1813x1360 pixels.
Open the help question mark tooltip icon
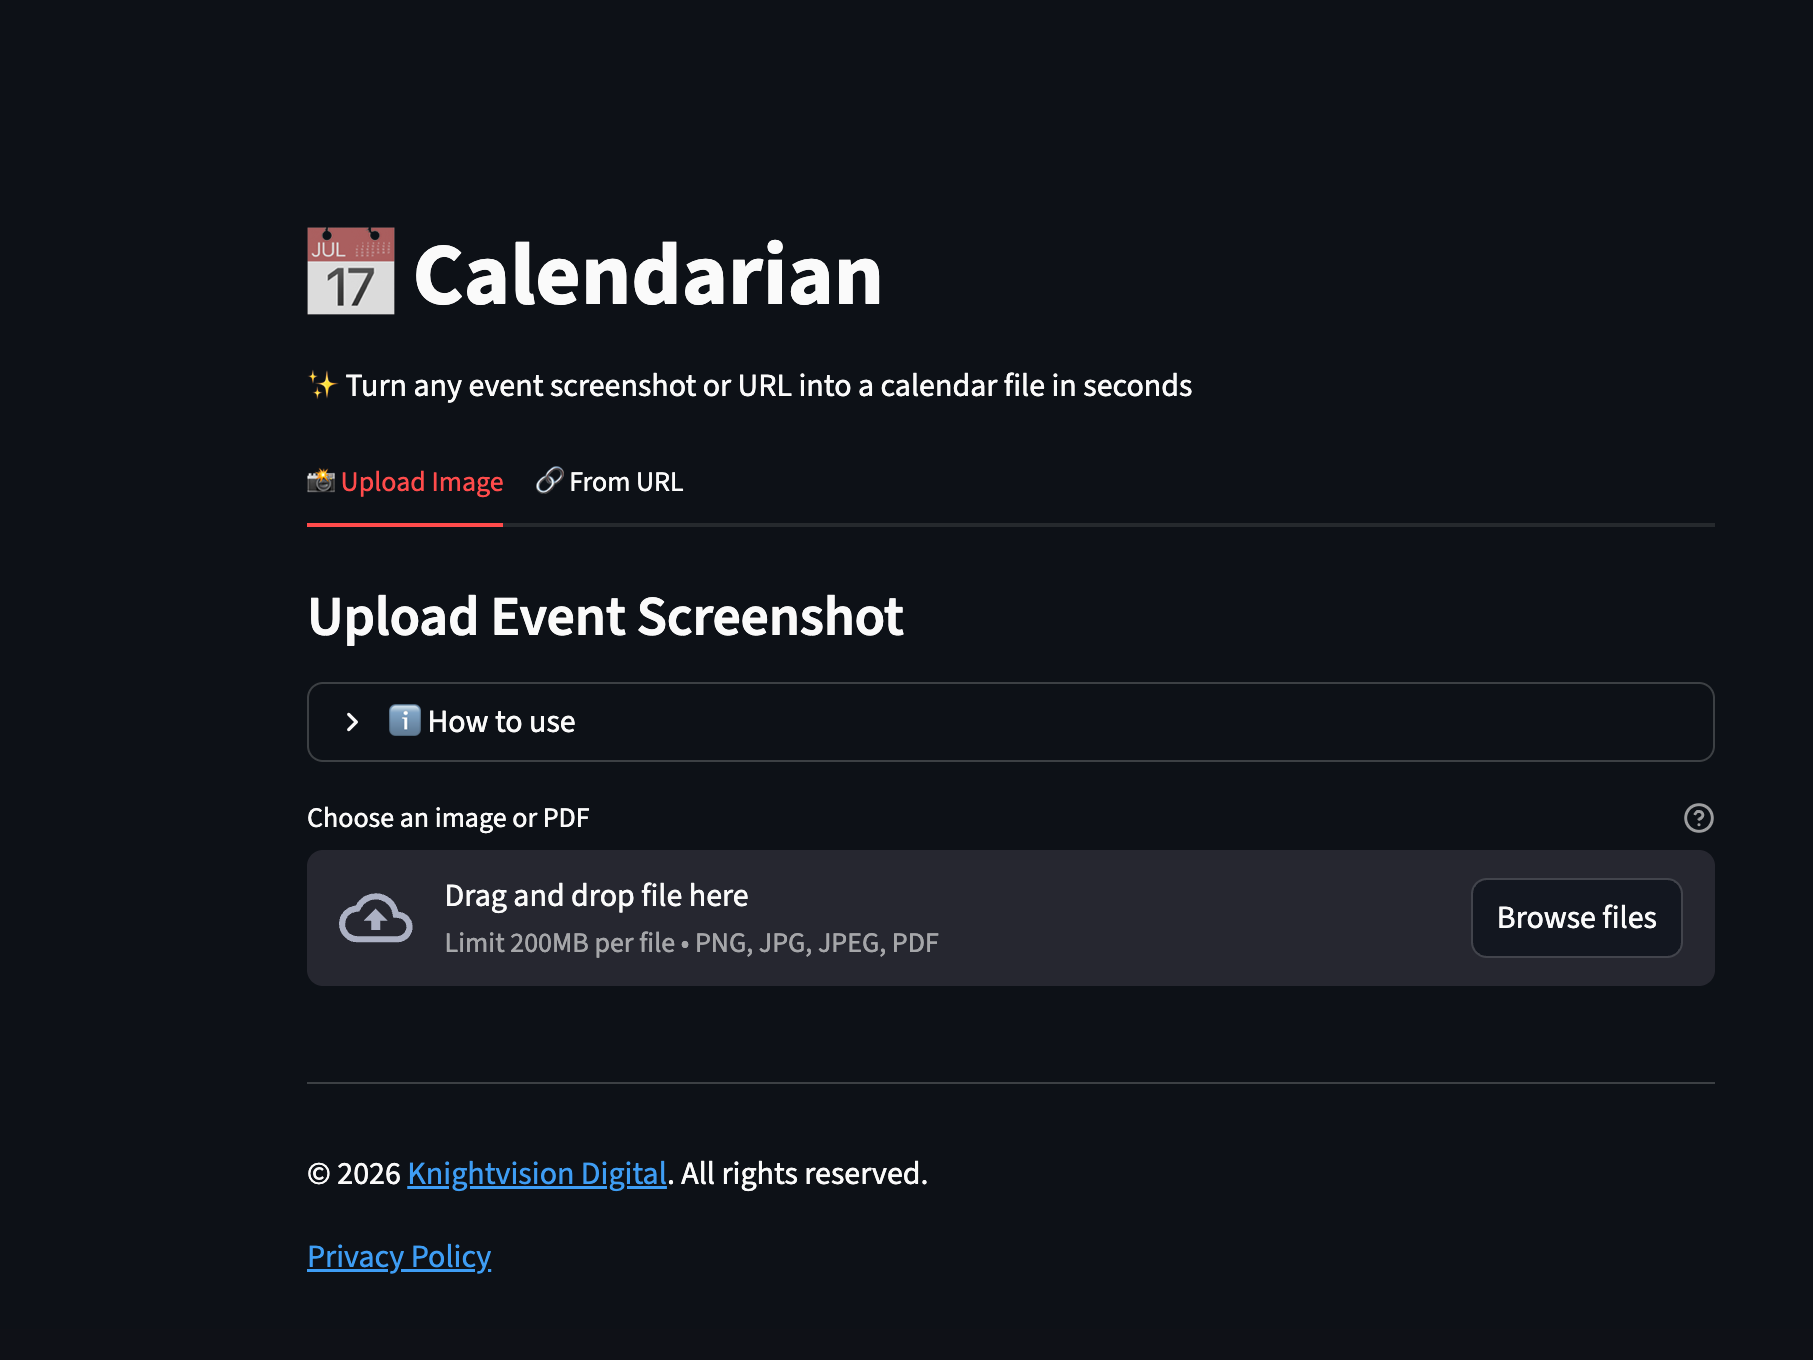[1698, 818]
